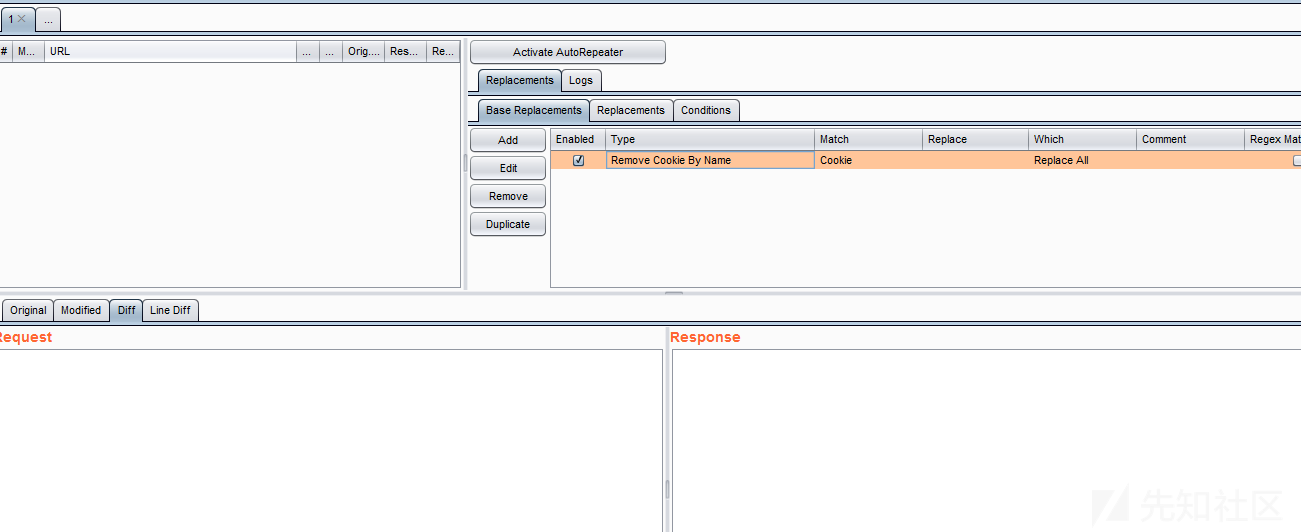This screenshot has height=532, width=1301.
Task: Click the 'M...' method column header
Action: [28, 51]
